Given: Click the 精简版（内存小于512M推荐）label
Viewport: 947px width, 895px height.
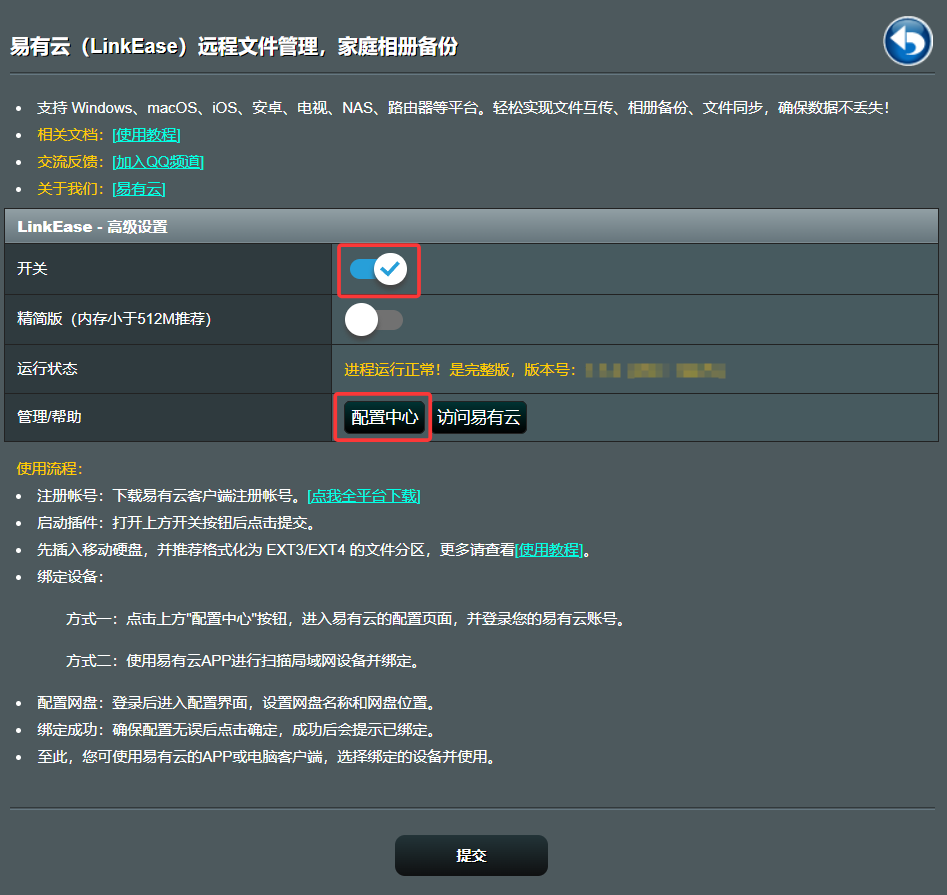Looking at the screenshot, I should pos(114,318).
